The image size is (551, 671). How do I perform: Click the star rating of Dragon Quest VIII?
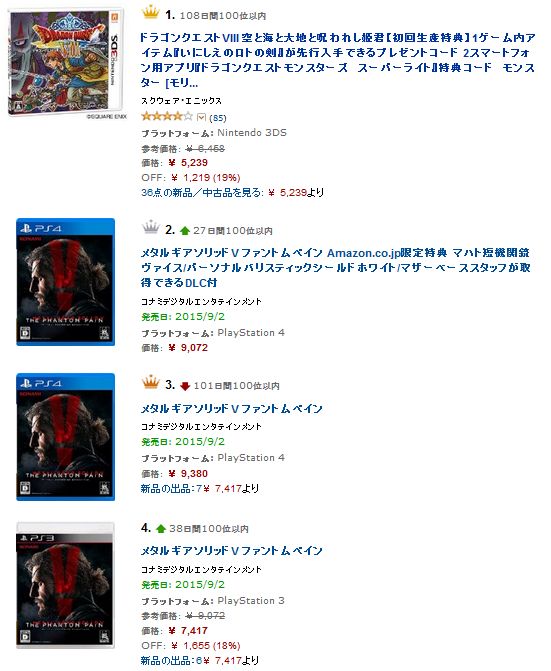[x=167, y=116]
